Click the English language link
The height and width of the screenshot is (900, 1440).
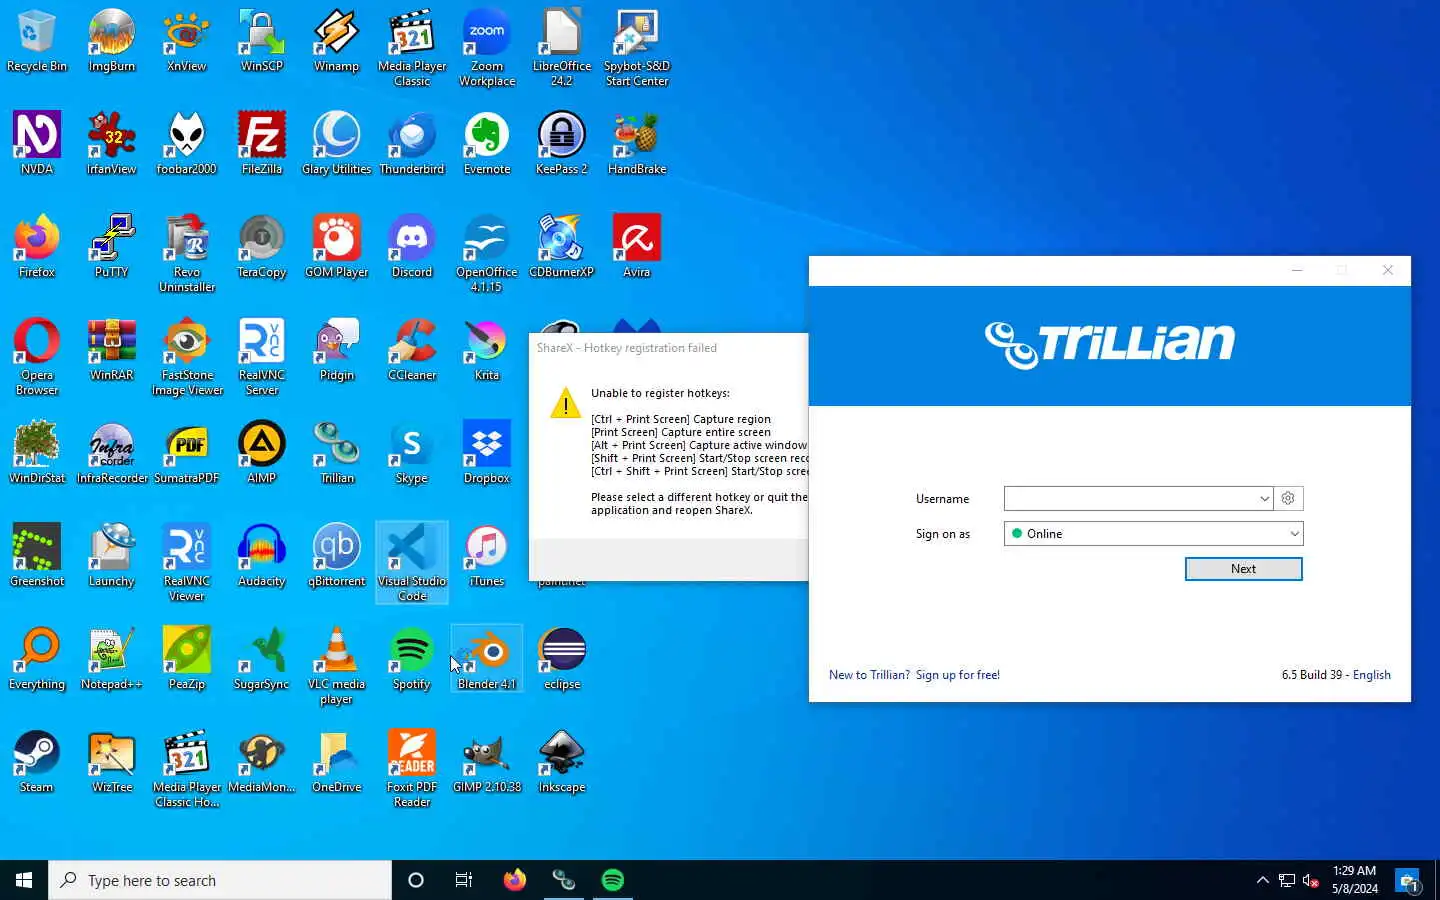pos(1371,675)
